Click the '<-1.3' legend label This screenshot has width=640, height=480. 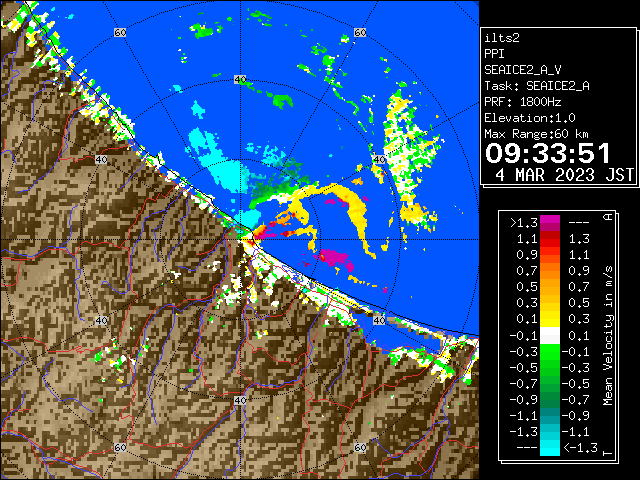(580, 448)
